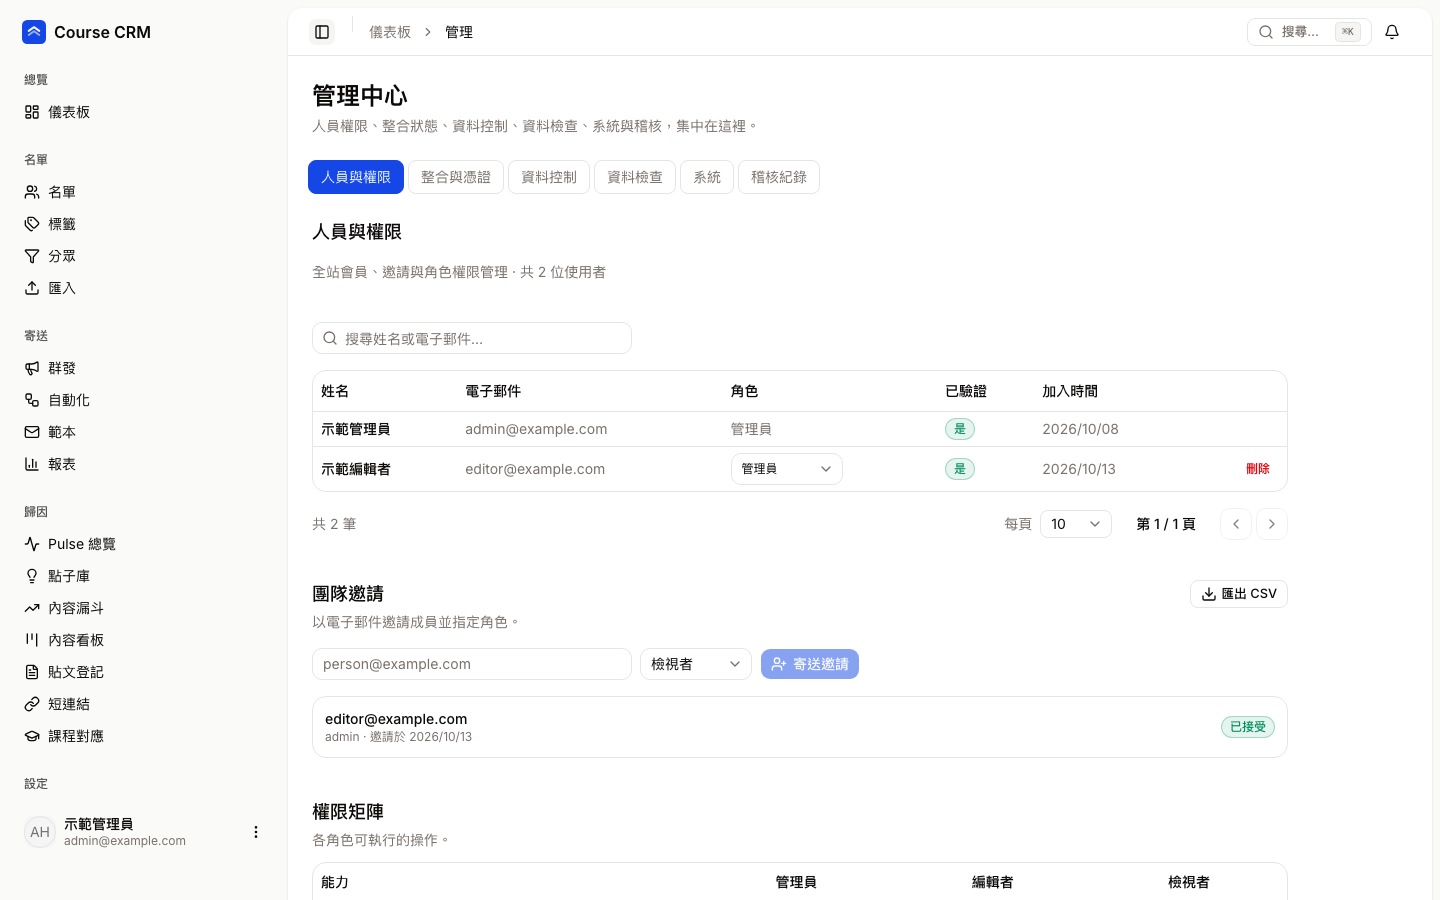The height and width of the screenshot is (900, 1440).
Task: Open 儀表板 in the sidebar
Action: (143, 112)
